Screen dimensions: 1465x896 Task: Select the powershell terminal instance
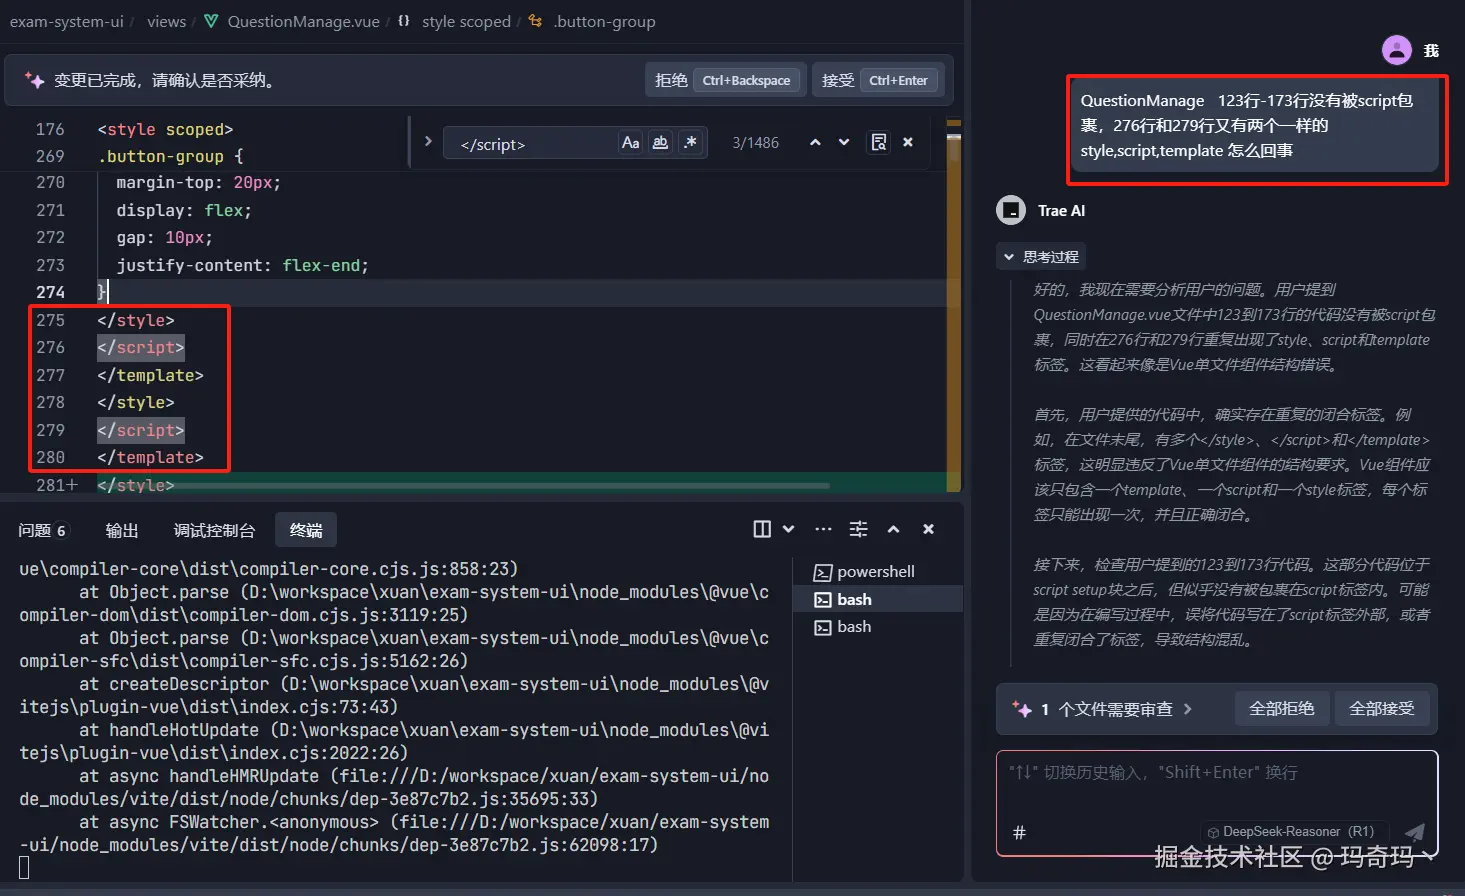[x=878, y=572]
